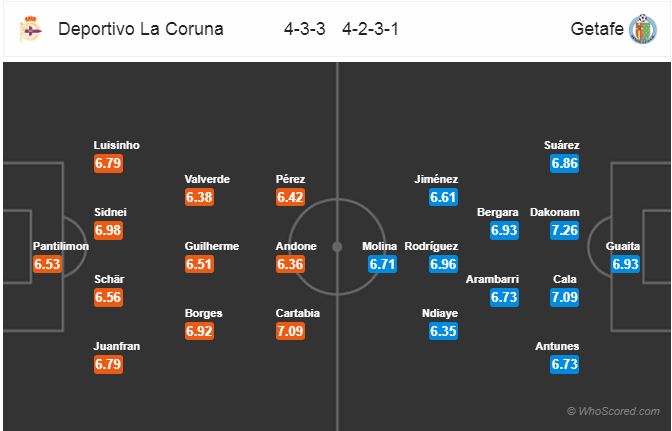
Task: Select Guilherme's player name
Action: [x=212, y=246]
